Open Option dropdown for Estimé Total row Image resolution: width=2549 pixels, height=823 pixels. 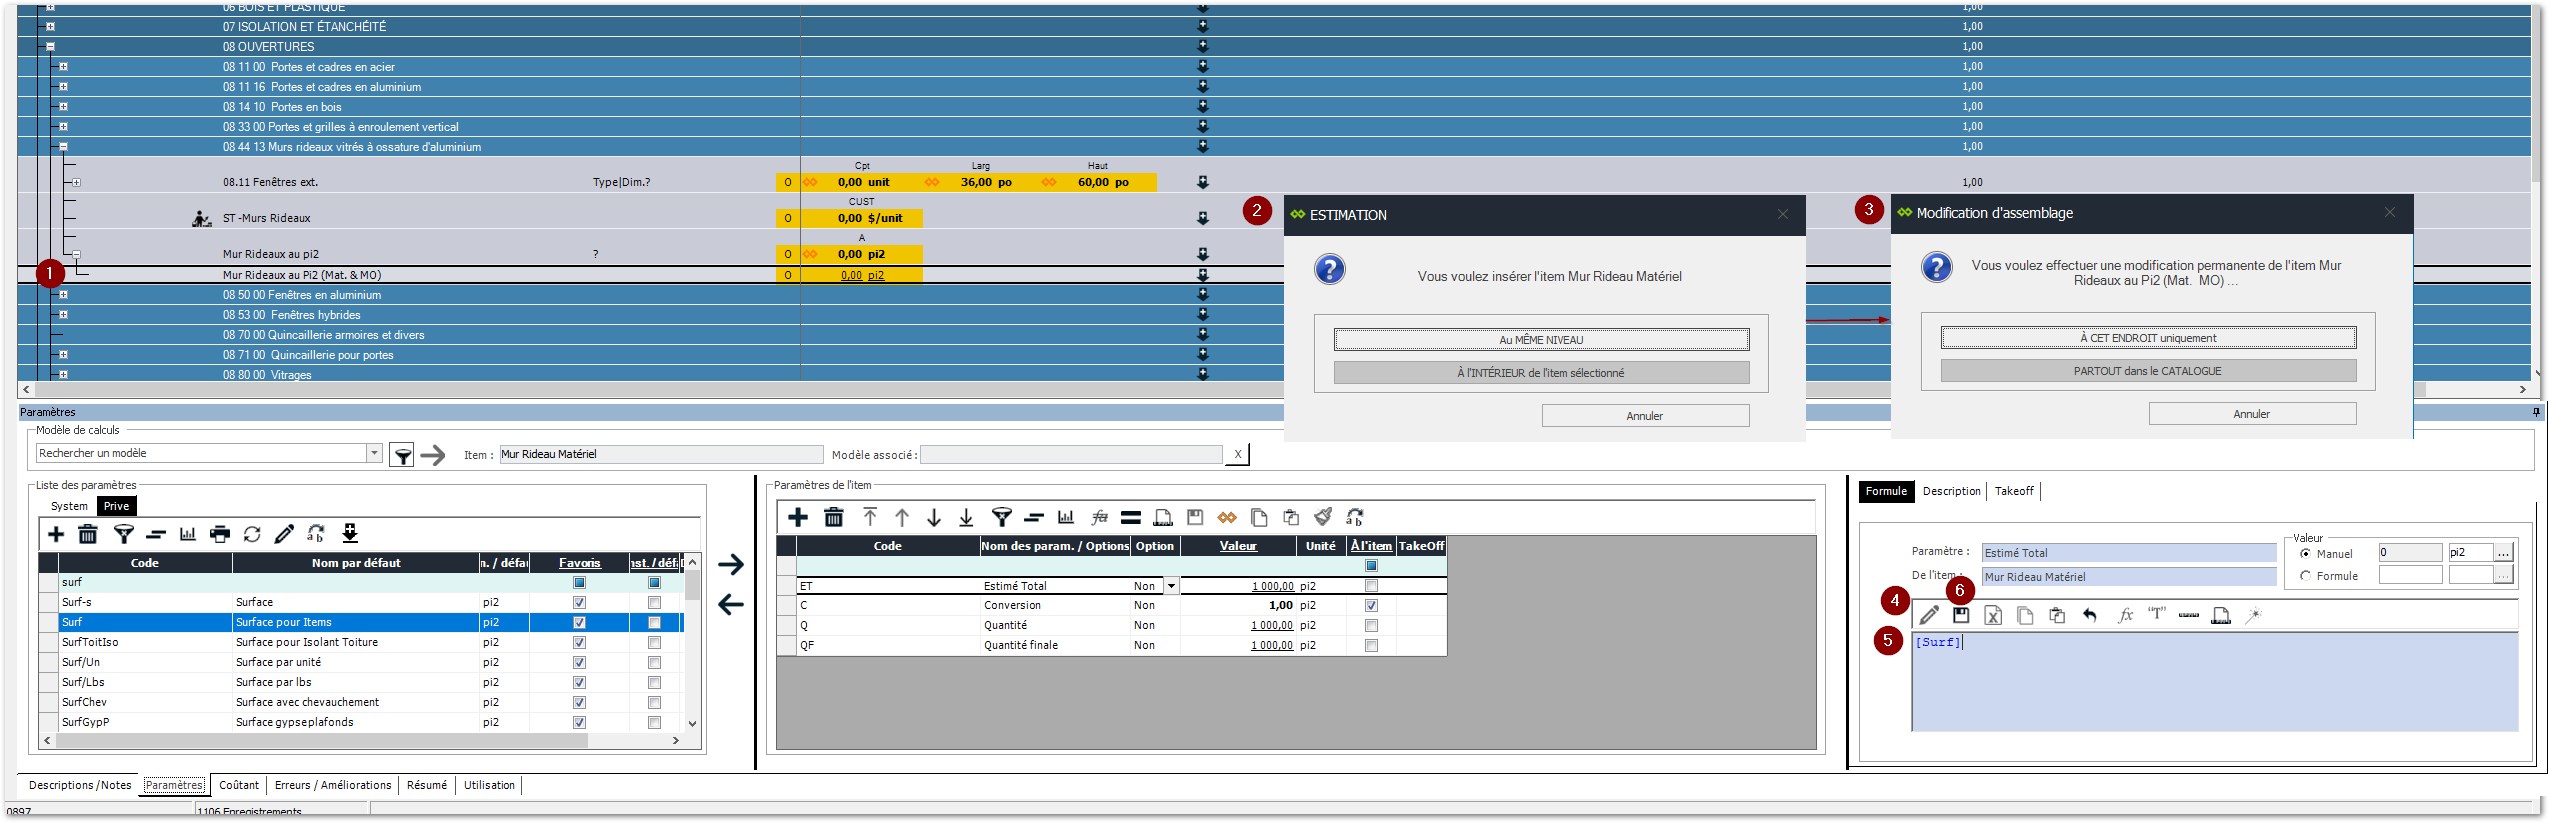(x=1171, y=586)
